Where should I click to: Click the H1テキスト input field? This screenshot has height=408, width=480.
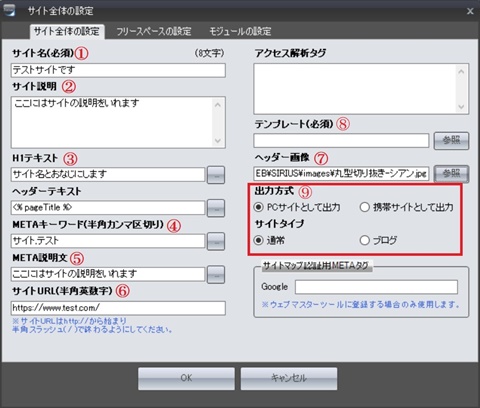point(108,174)
